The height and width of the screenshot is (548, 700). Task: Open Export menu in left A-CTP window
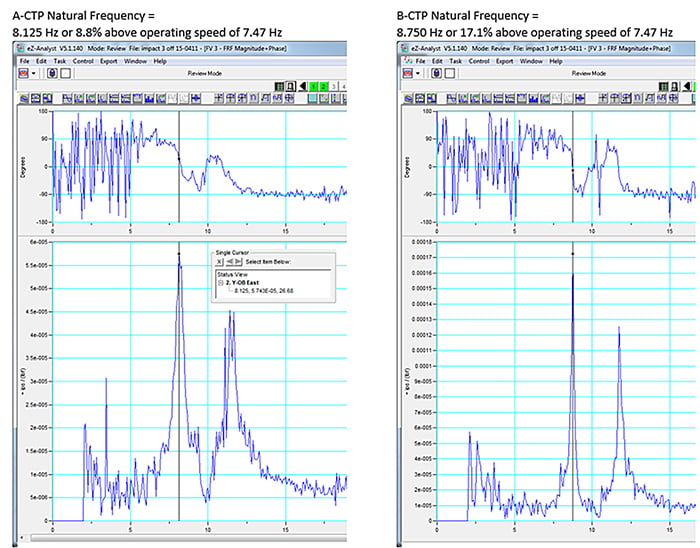[108, 61]
